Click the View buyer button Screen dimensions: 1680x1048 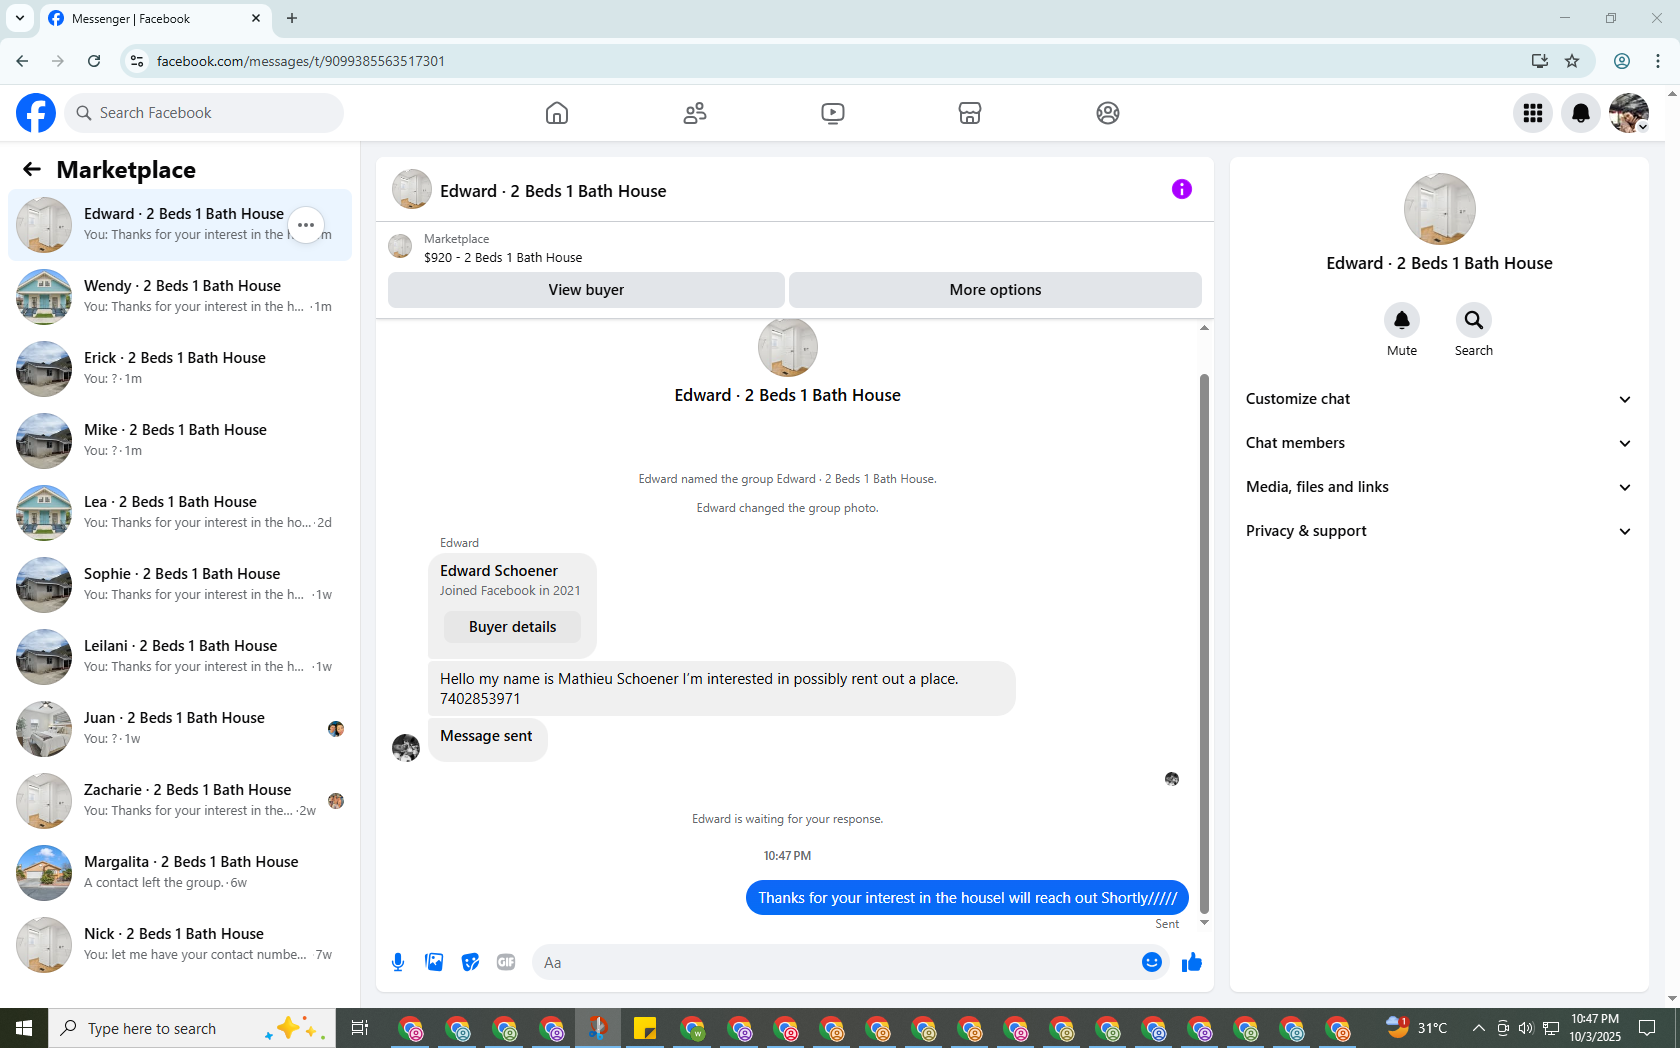click(x=586, y=290)
